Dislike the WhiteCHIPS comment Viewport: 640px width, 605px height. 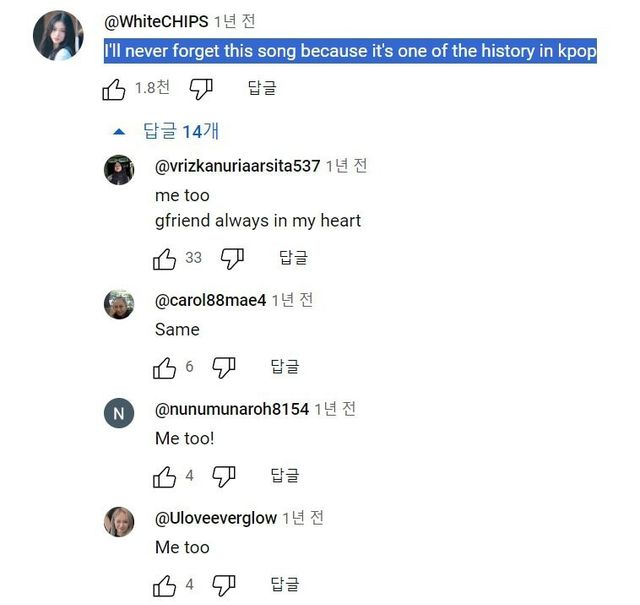(202, 89)
